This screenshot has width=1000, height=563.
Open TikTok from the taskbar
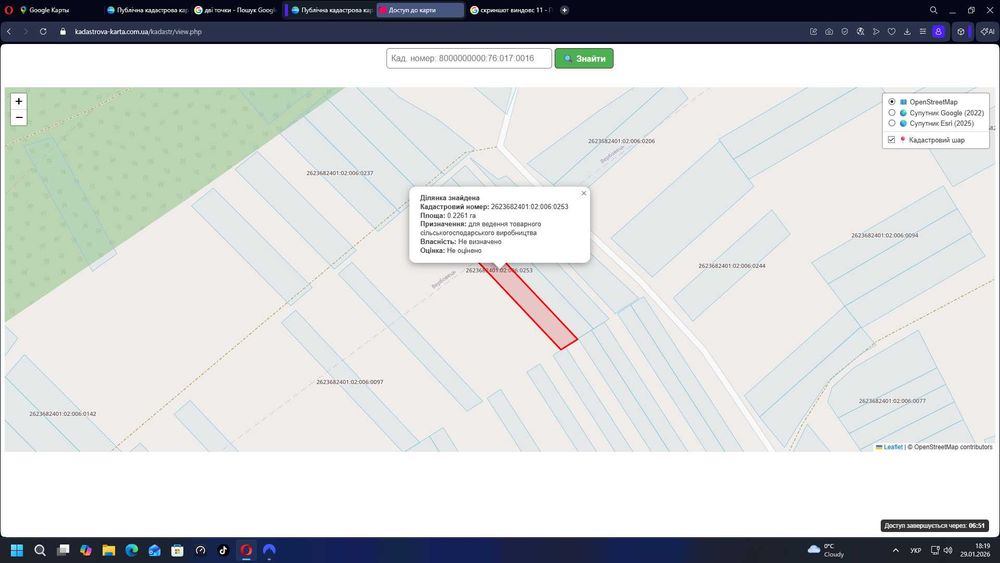tap(223, 550)
